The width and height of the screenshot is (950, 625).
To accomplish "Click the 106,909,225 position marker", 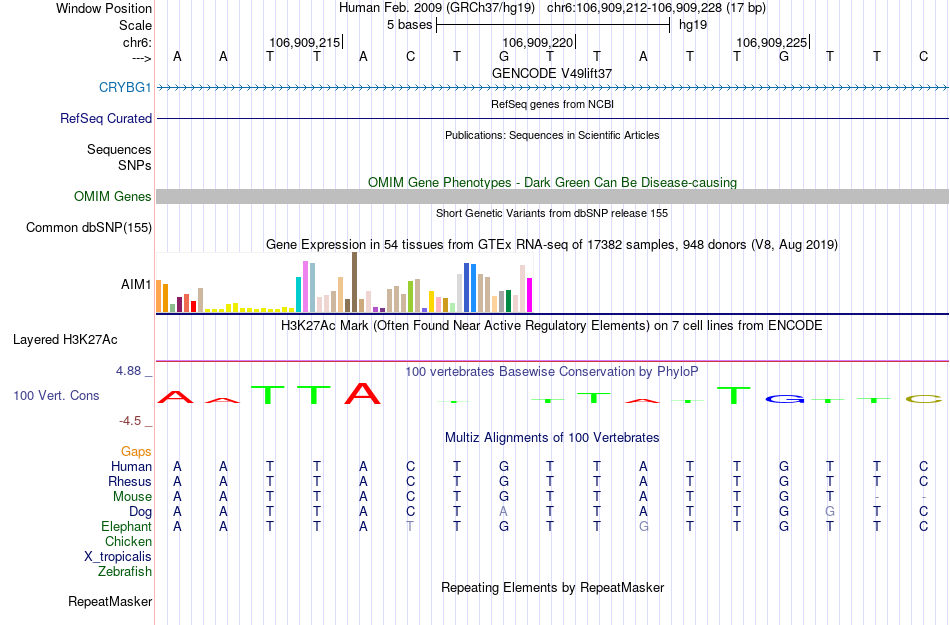I will coord(772,42).
